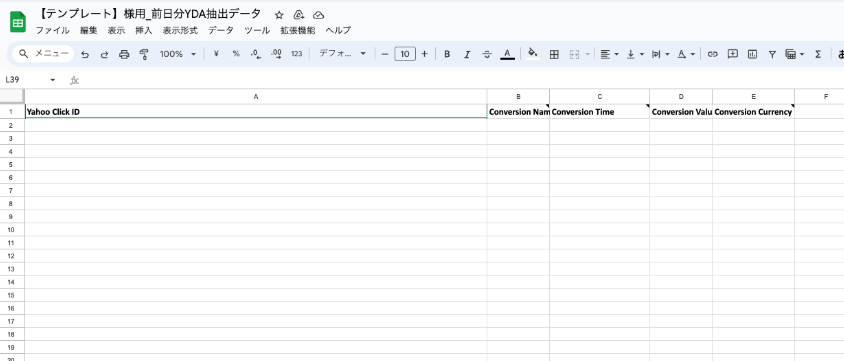
Task: Create a filter with funnel icon
Action: 772,54
